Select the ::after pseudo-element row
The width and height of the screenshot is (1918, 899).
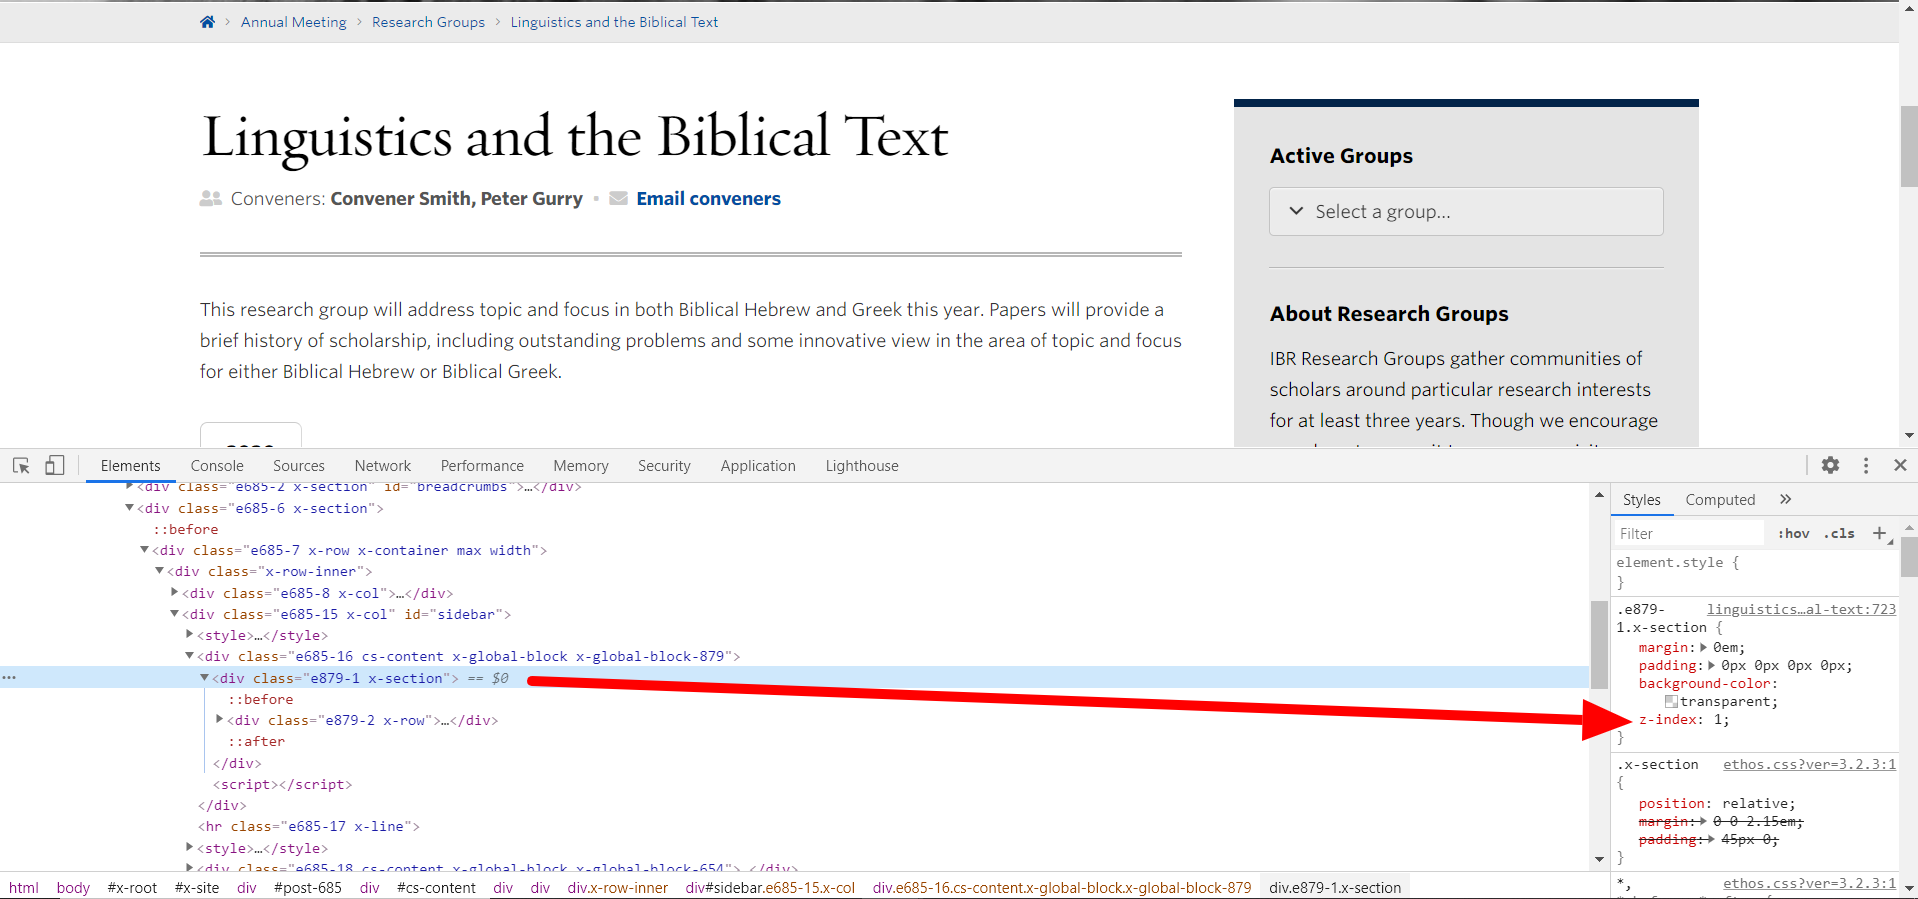[x=256, y=741]
